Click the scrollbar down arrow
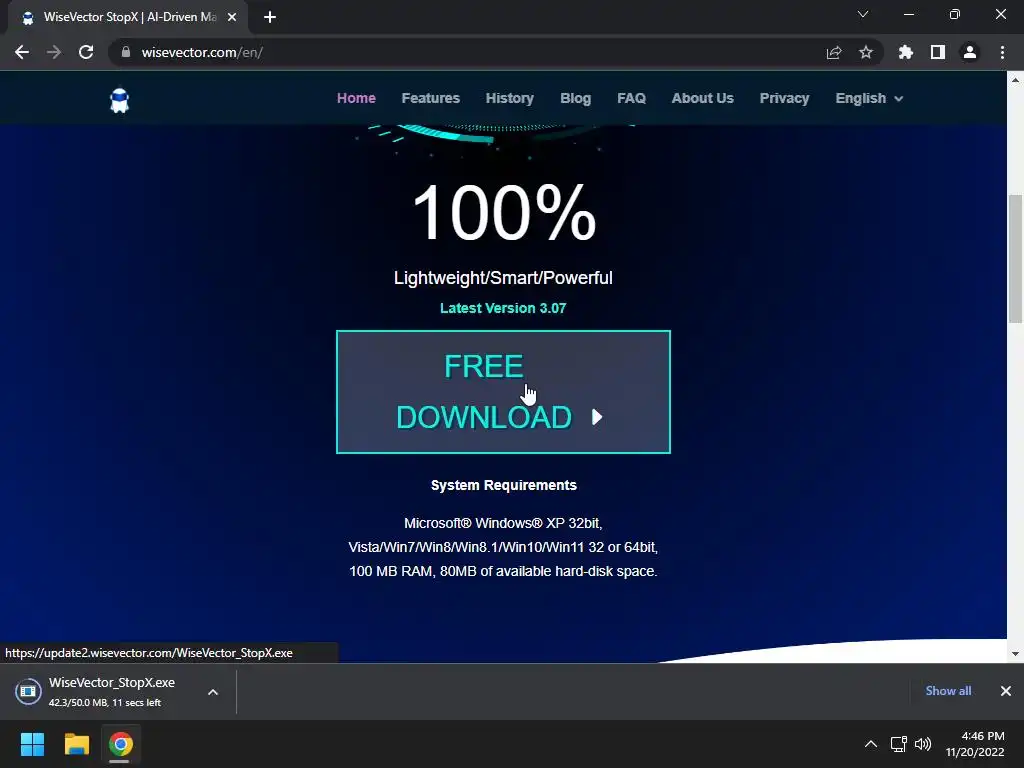The height and width of the screenshot is (768, 1024). pos(1015,653)
